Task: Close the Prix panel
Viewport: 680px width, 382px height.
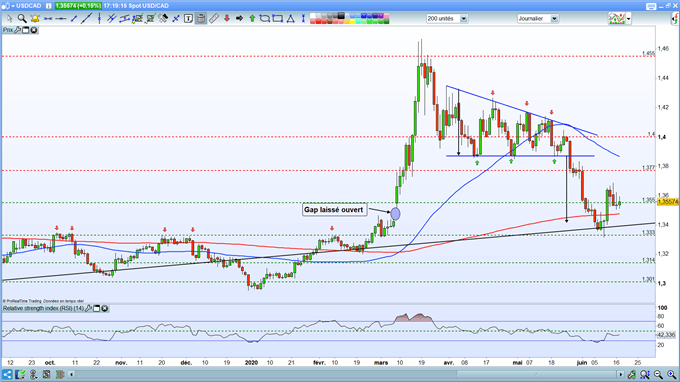Action: pyautogui.click(x=33, y=30)
